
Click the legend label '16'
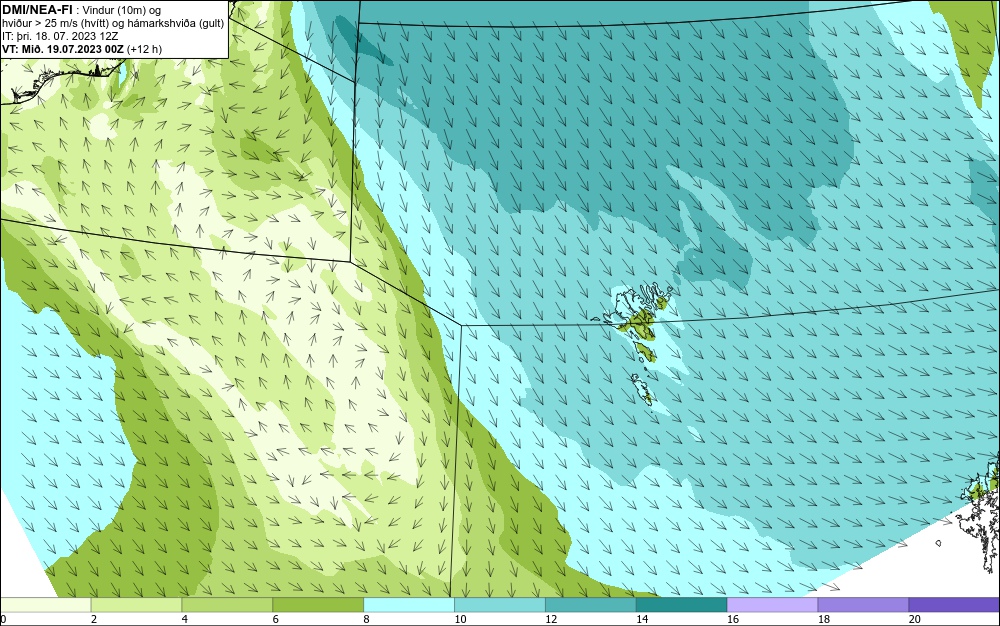coord(733,619)
